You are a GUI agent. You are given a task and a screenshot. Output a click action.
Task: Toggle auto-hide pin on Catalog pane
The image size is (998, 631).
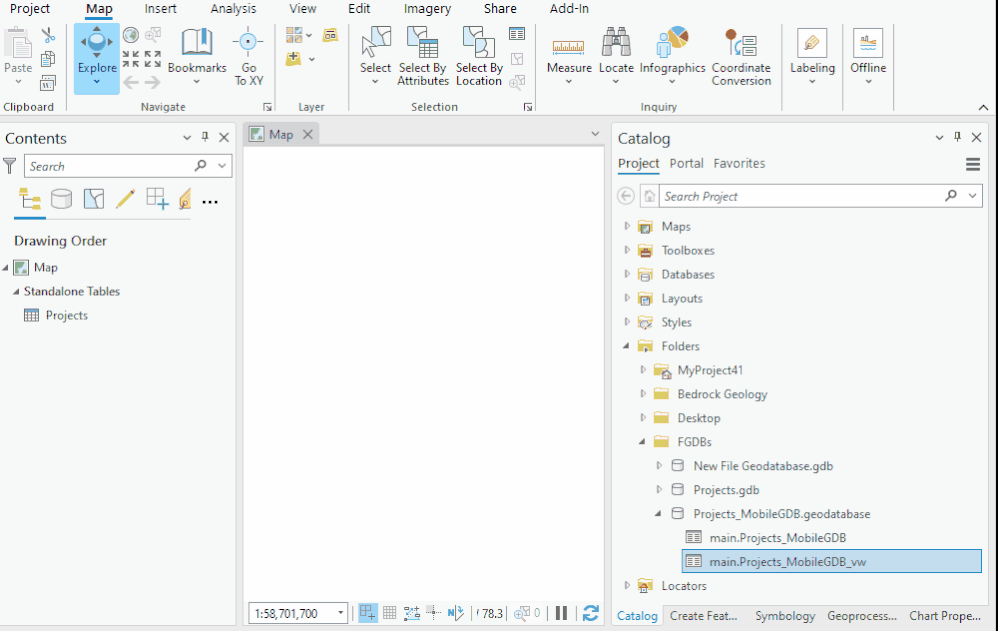(957, 137)
